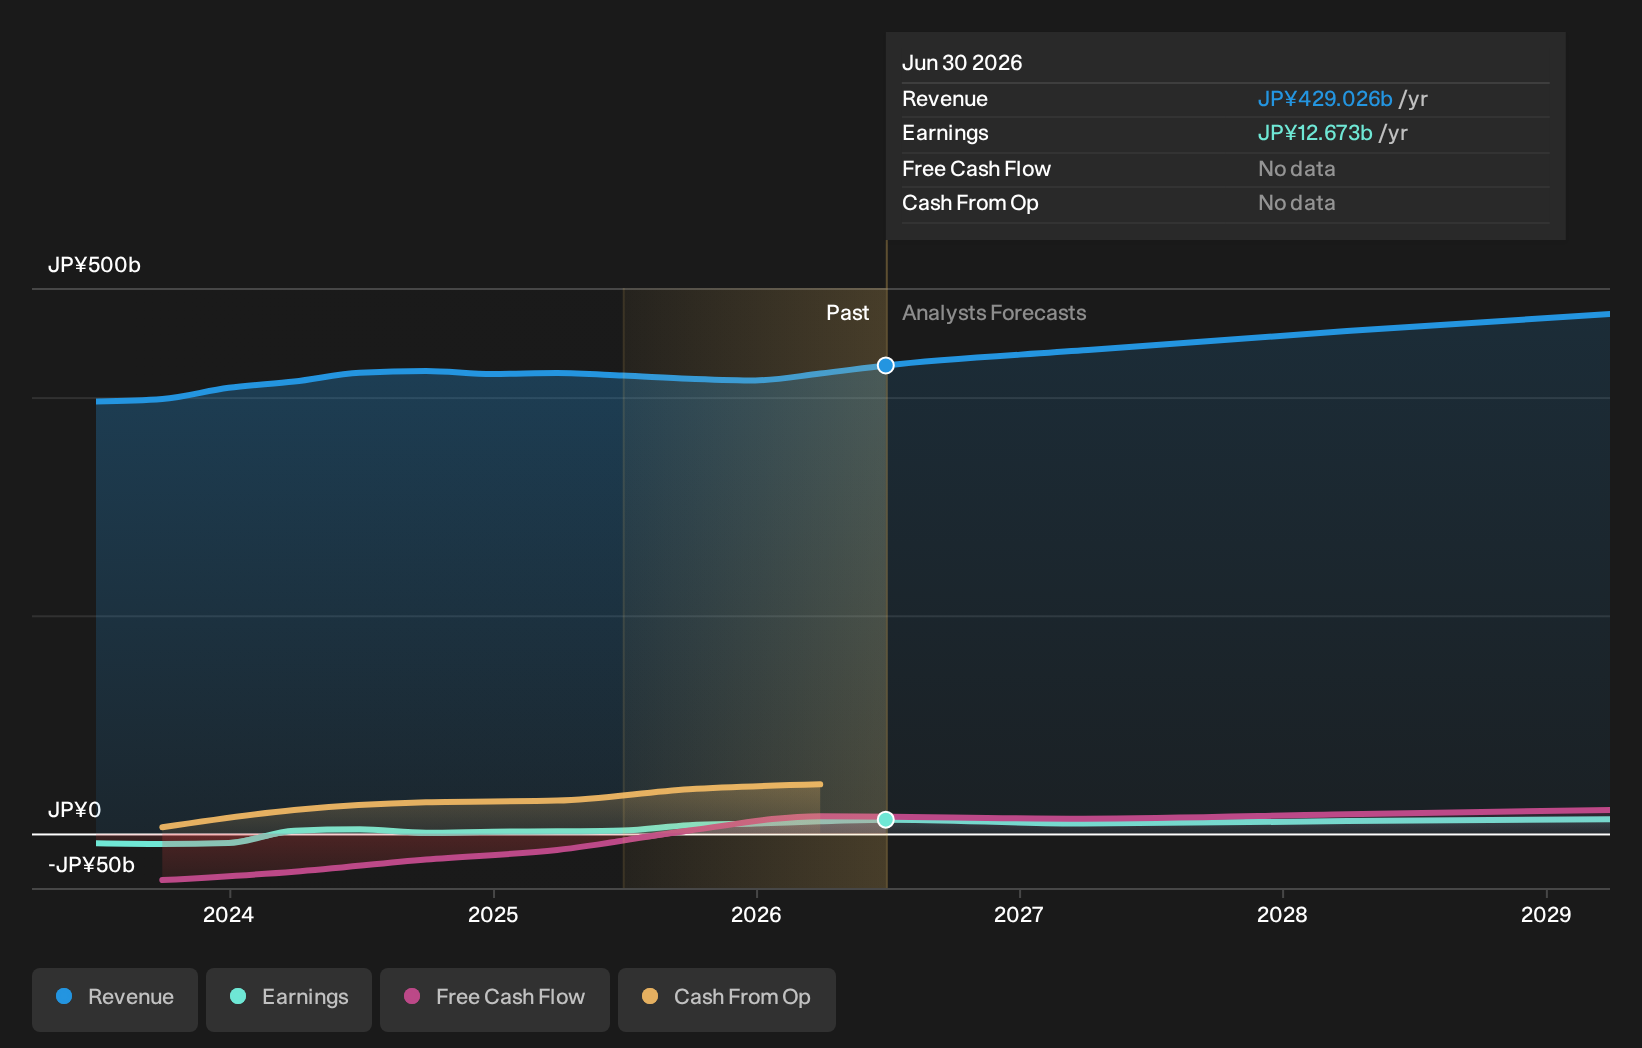Image resolution: width=1642 pixels, height=1048 pixels.
Task: Select the 2028 x-axis label
Action: tap(1282, 915)
